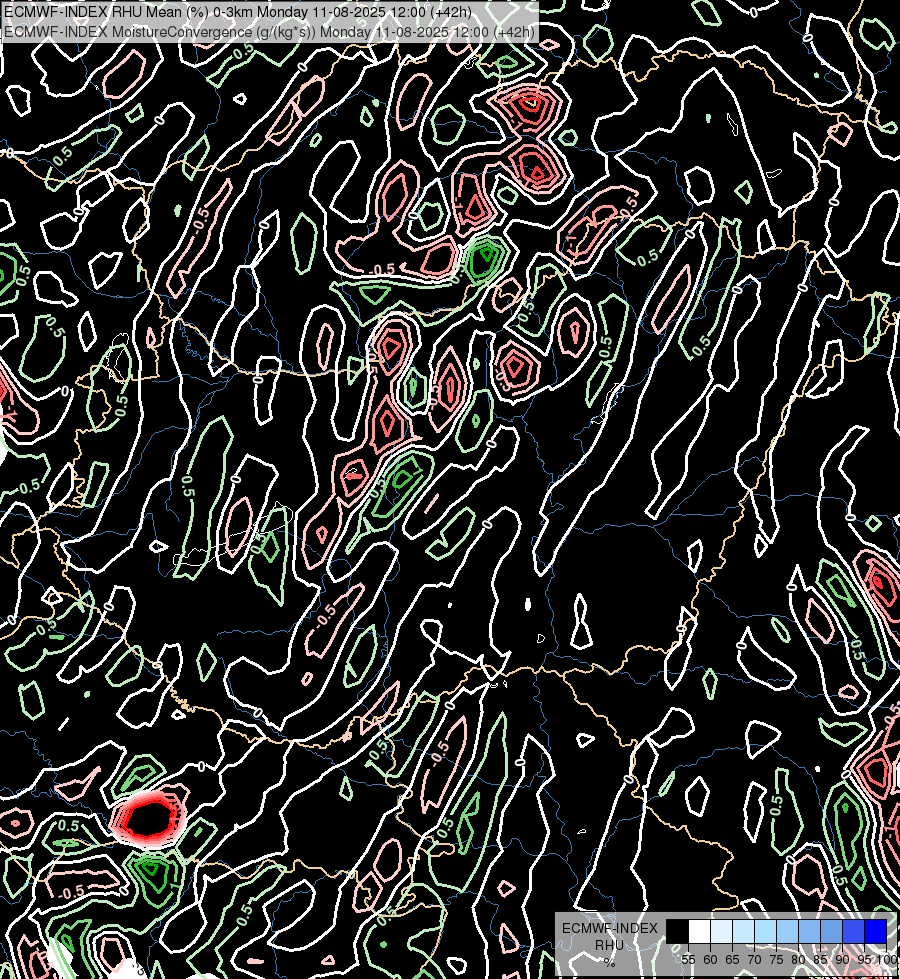Select the MoistureConvergence title line
The width and height of the screenshot is (900, 979).
click(269, 32)
